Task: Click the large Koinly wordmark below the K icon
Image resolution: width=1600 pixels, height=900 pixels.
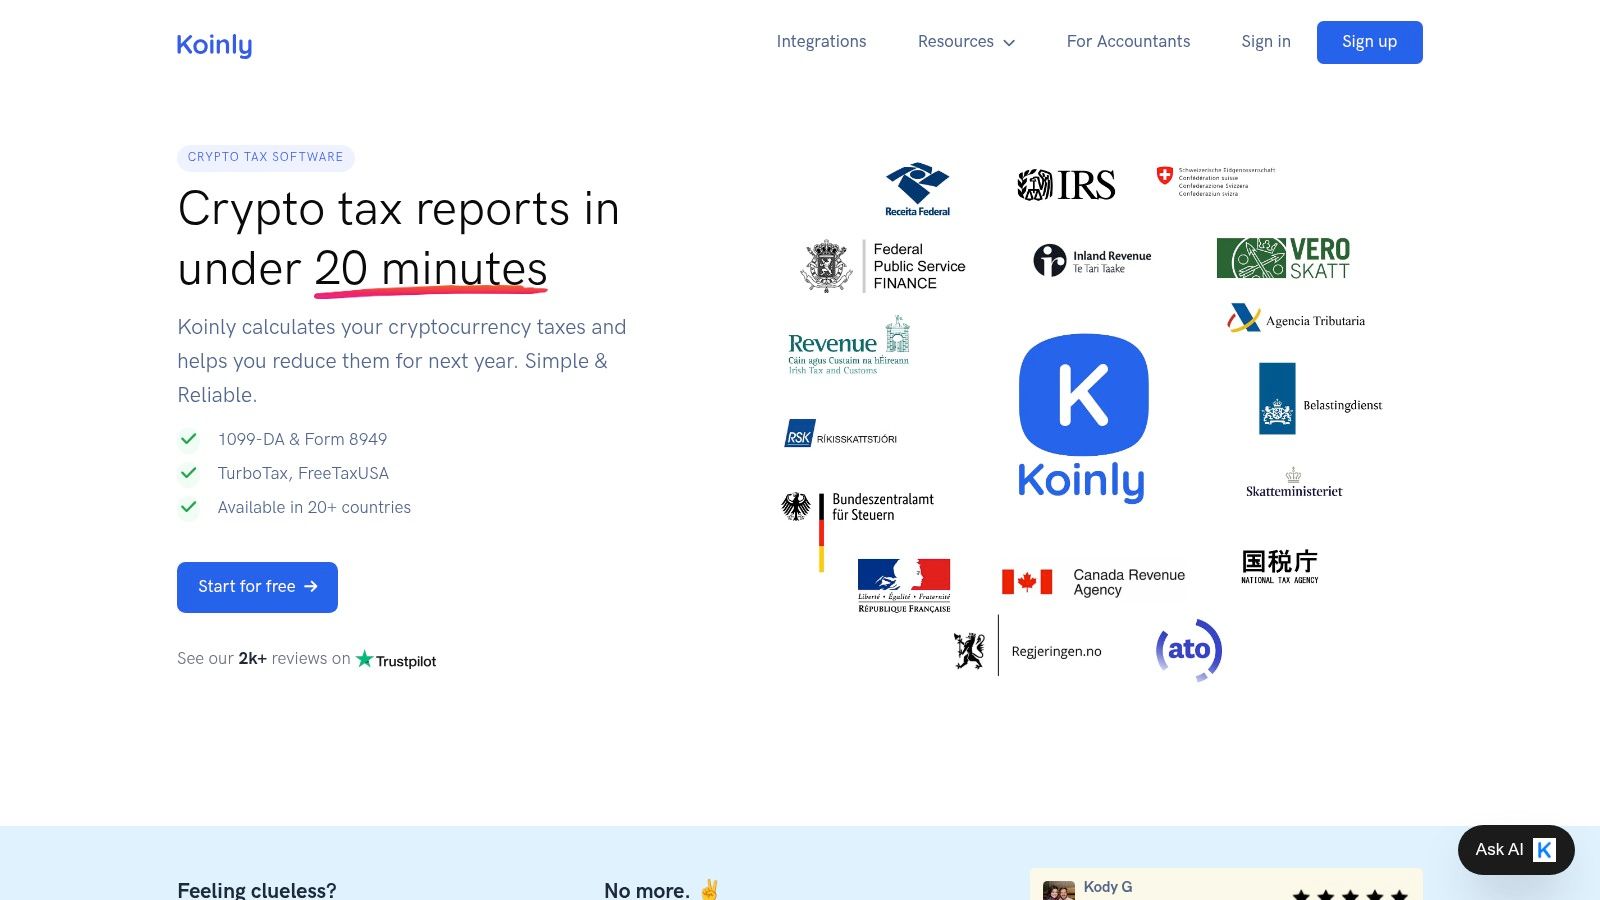Action: click(x=1081, y=481)
